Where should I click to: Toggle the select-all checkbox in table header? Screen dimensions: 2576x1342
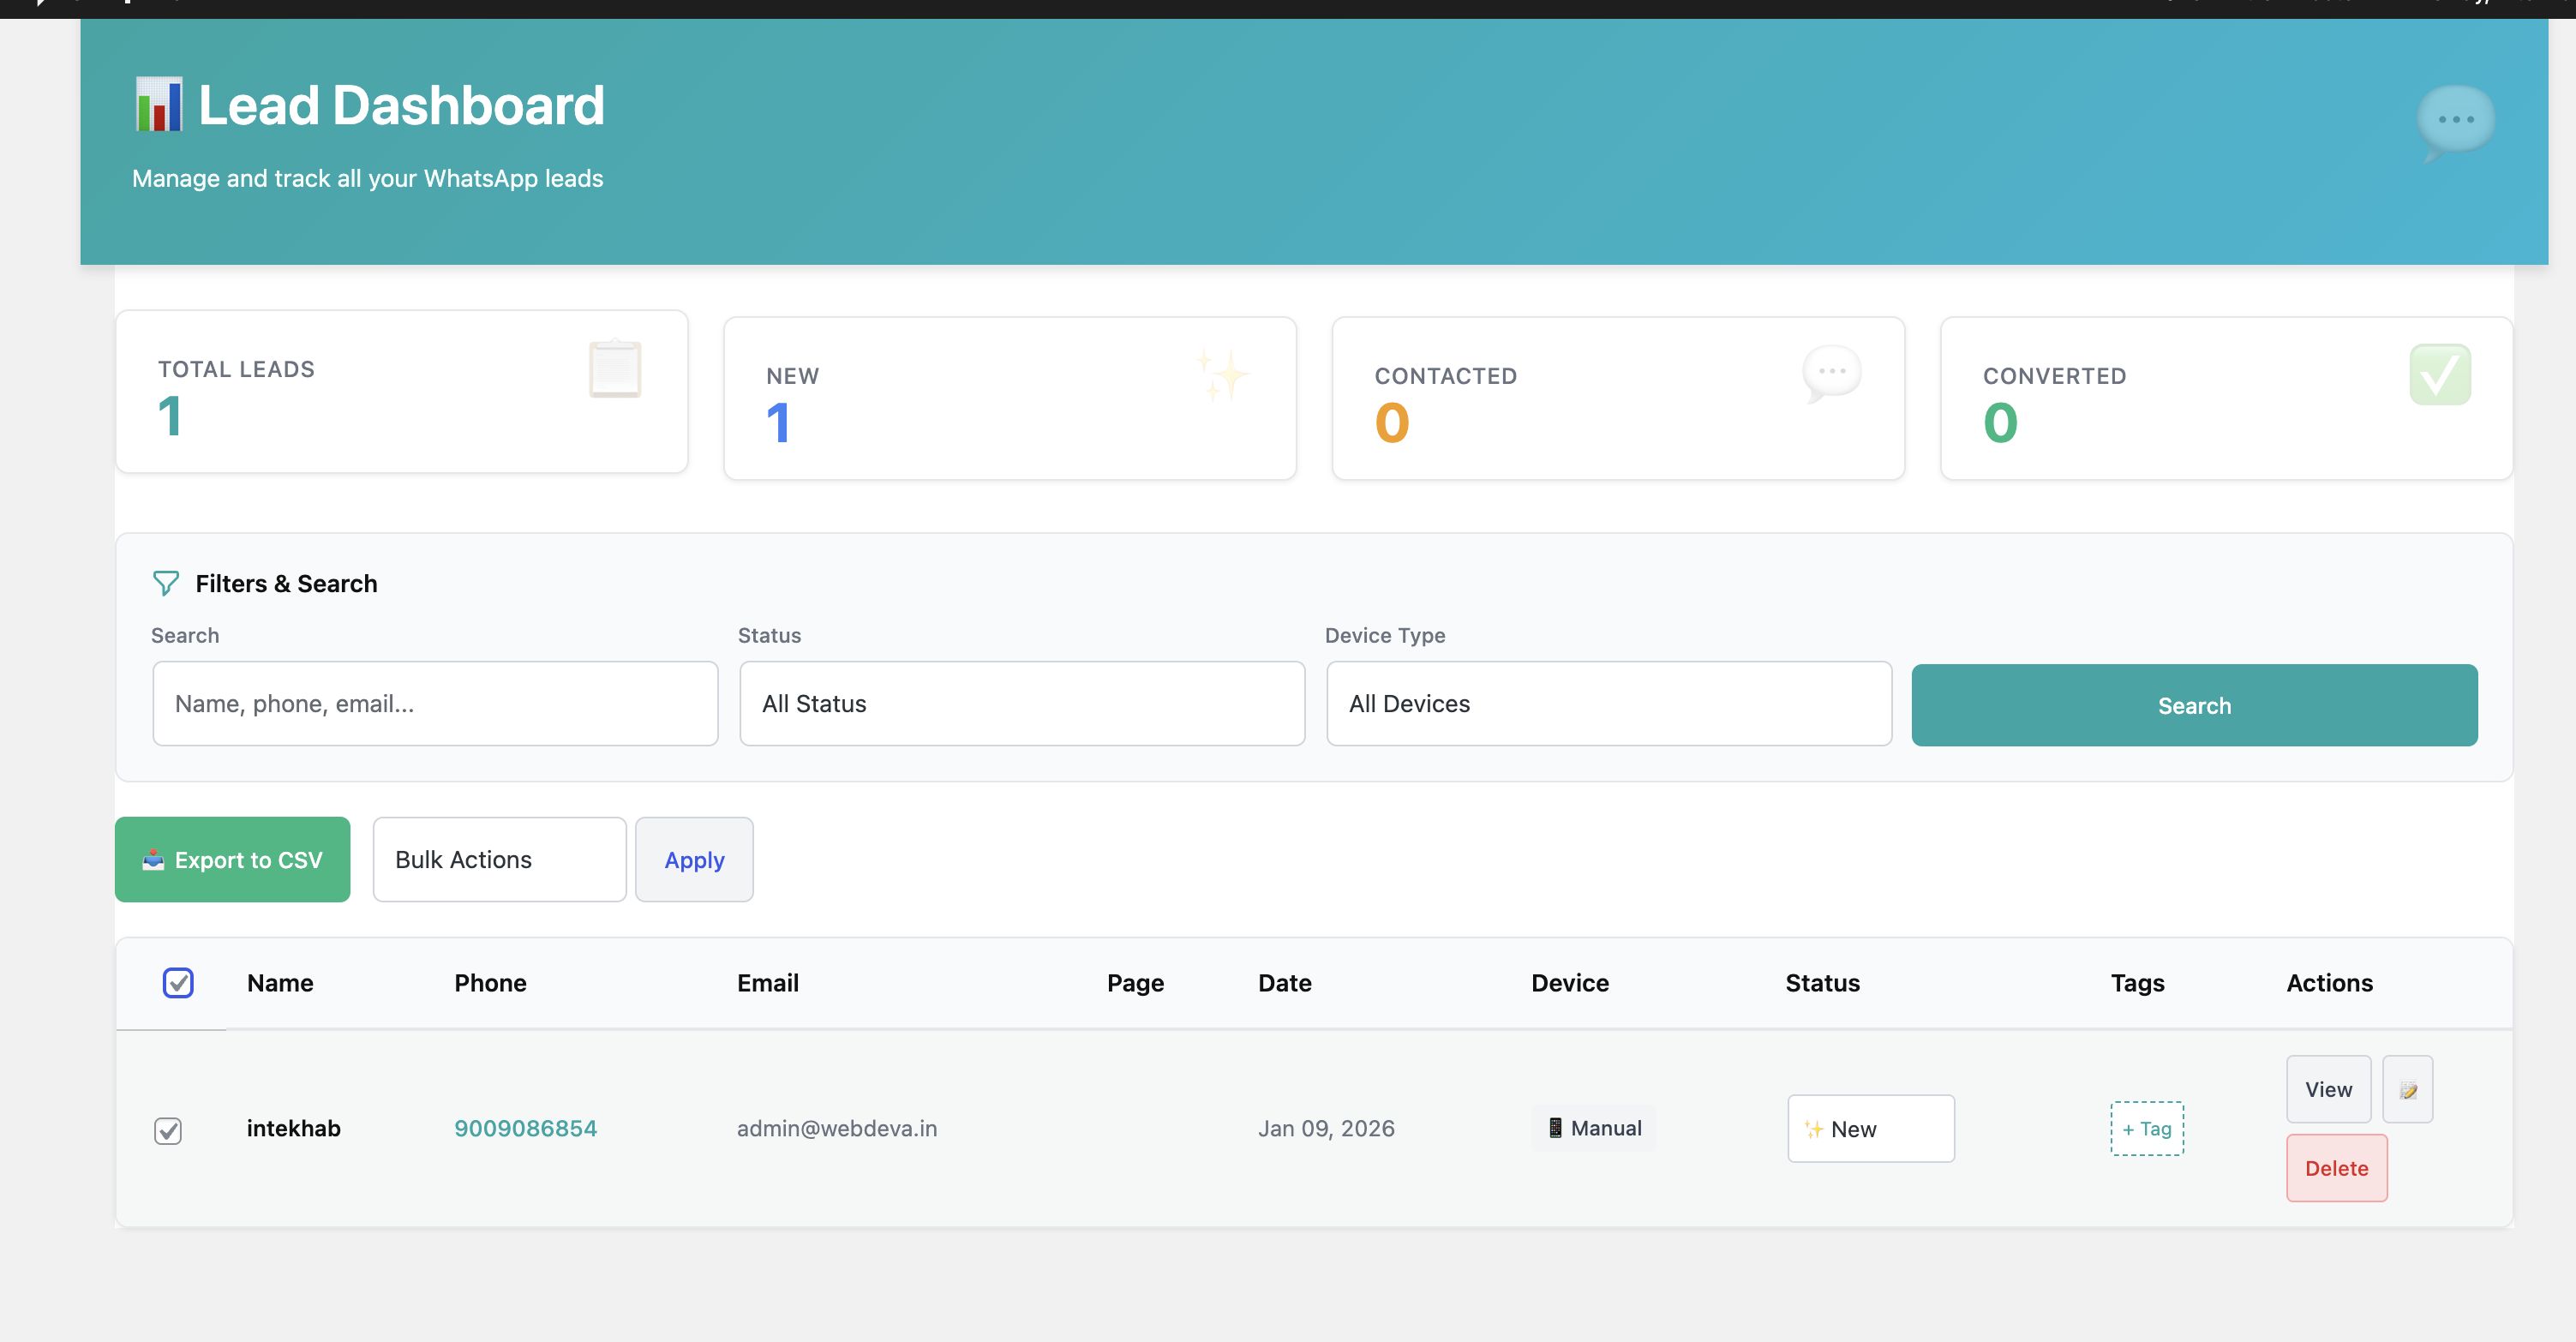[178, 983]
